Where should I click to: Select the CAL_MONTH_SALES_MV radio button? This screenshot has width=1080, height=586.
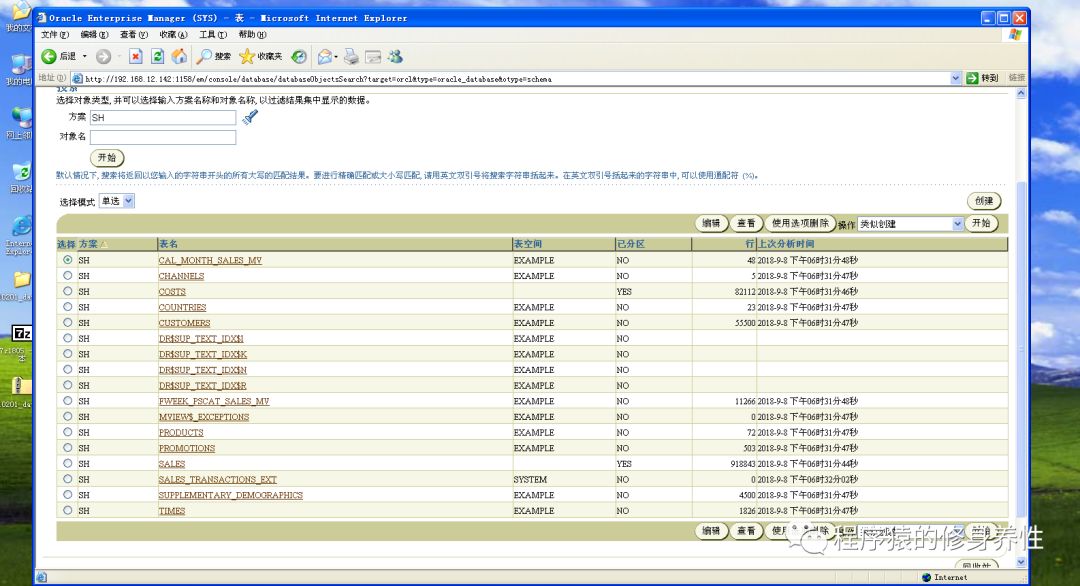(x=67, y=260)
